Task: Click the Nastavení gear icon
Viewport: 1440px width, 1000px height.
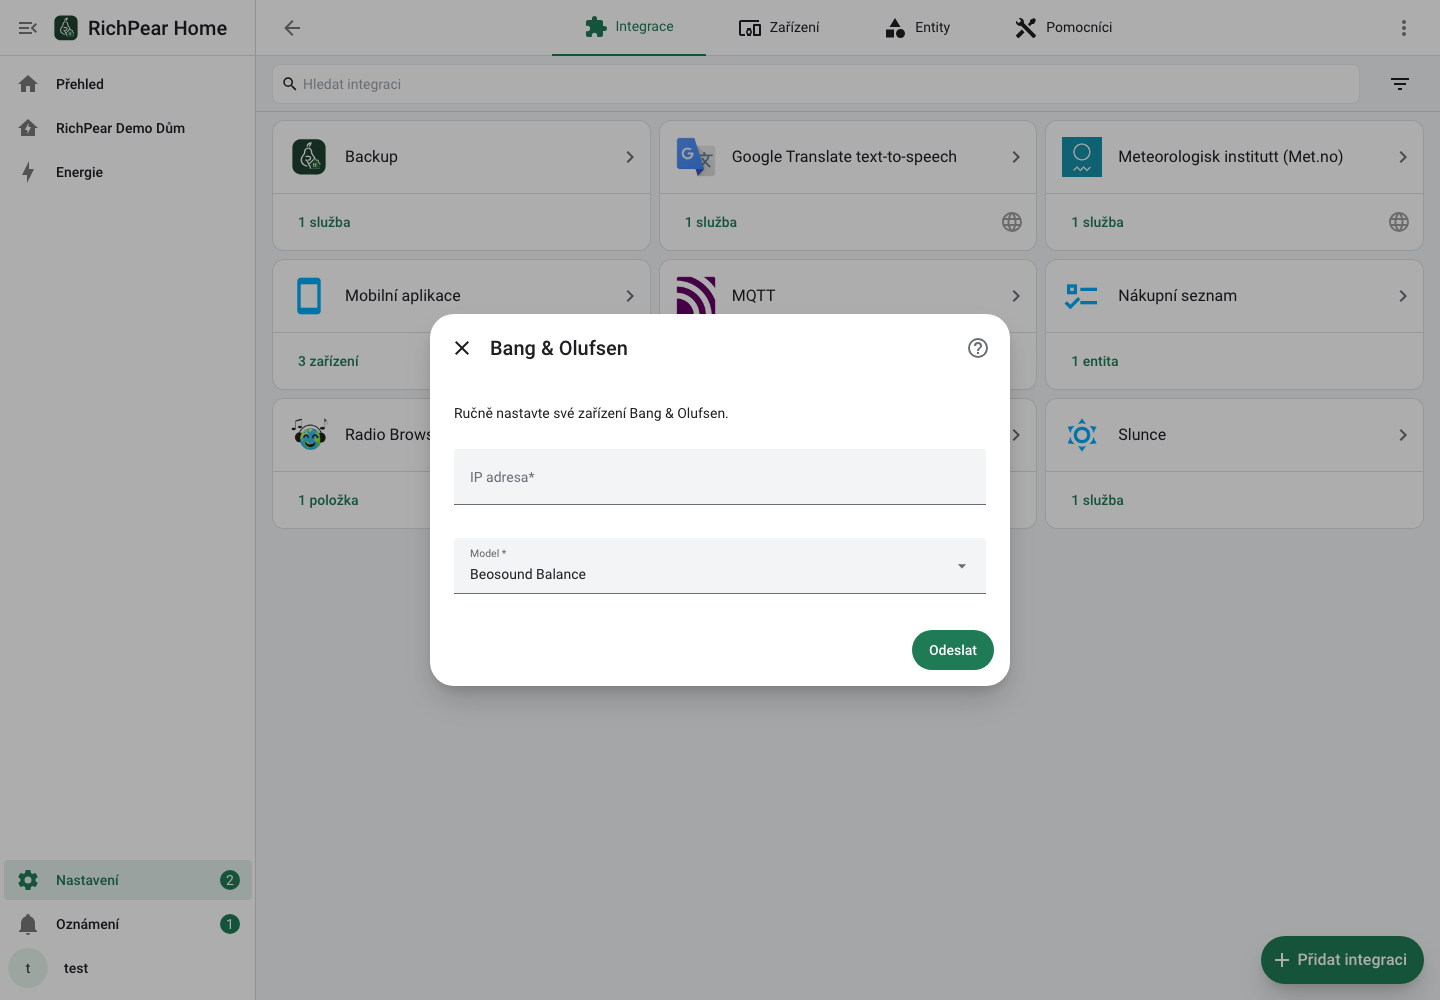Action: pos(28,880)
